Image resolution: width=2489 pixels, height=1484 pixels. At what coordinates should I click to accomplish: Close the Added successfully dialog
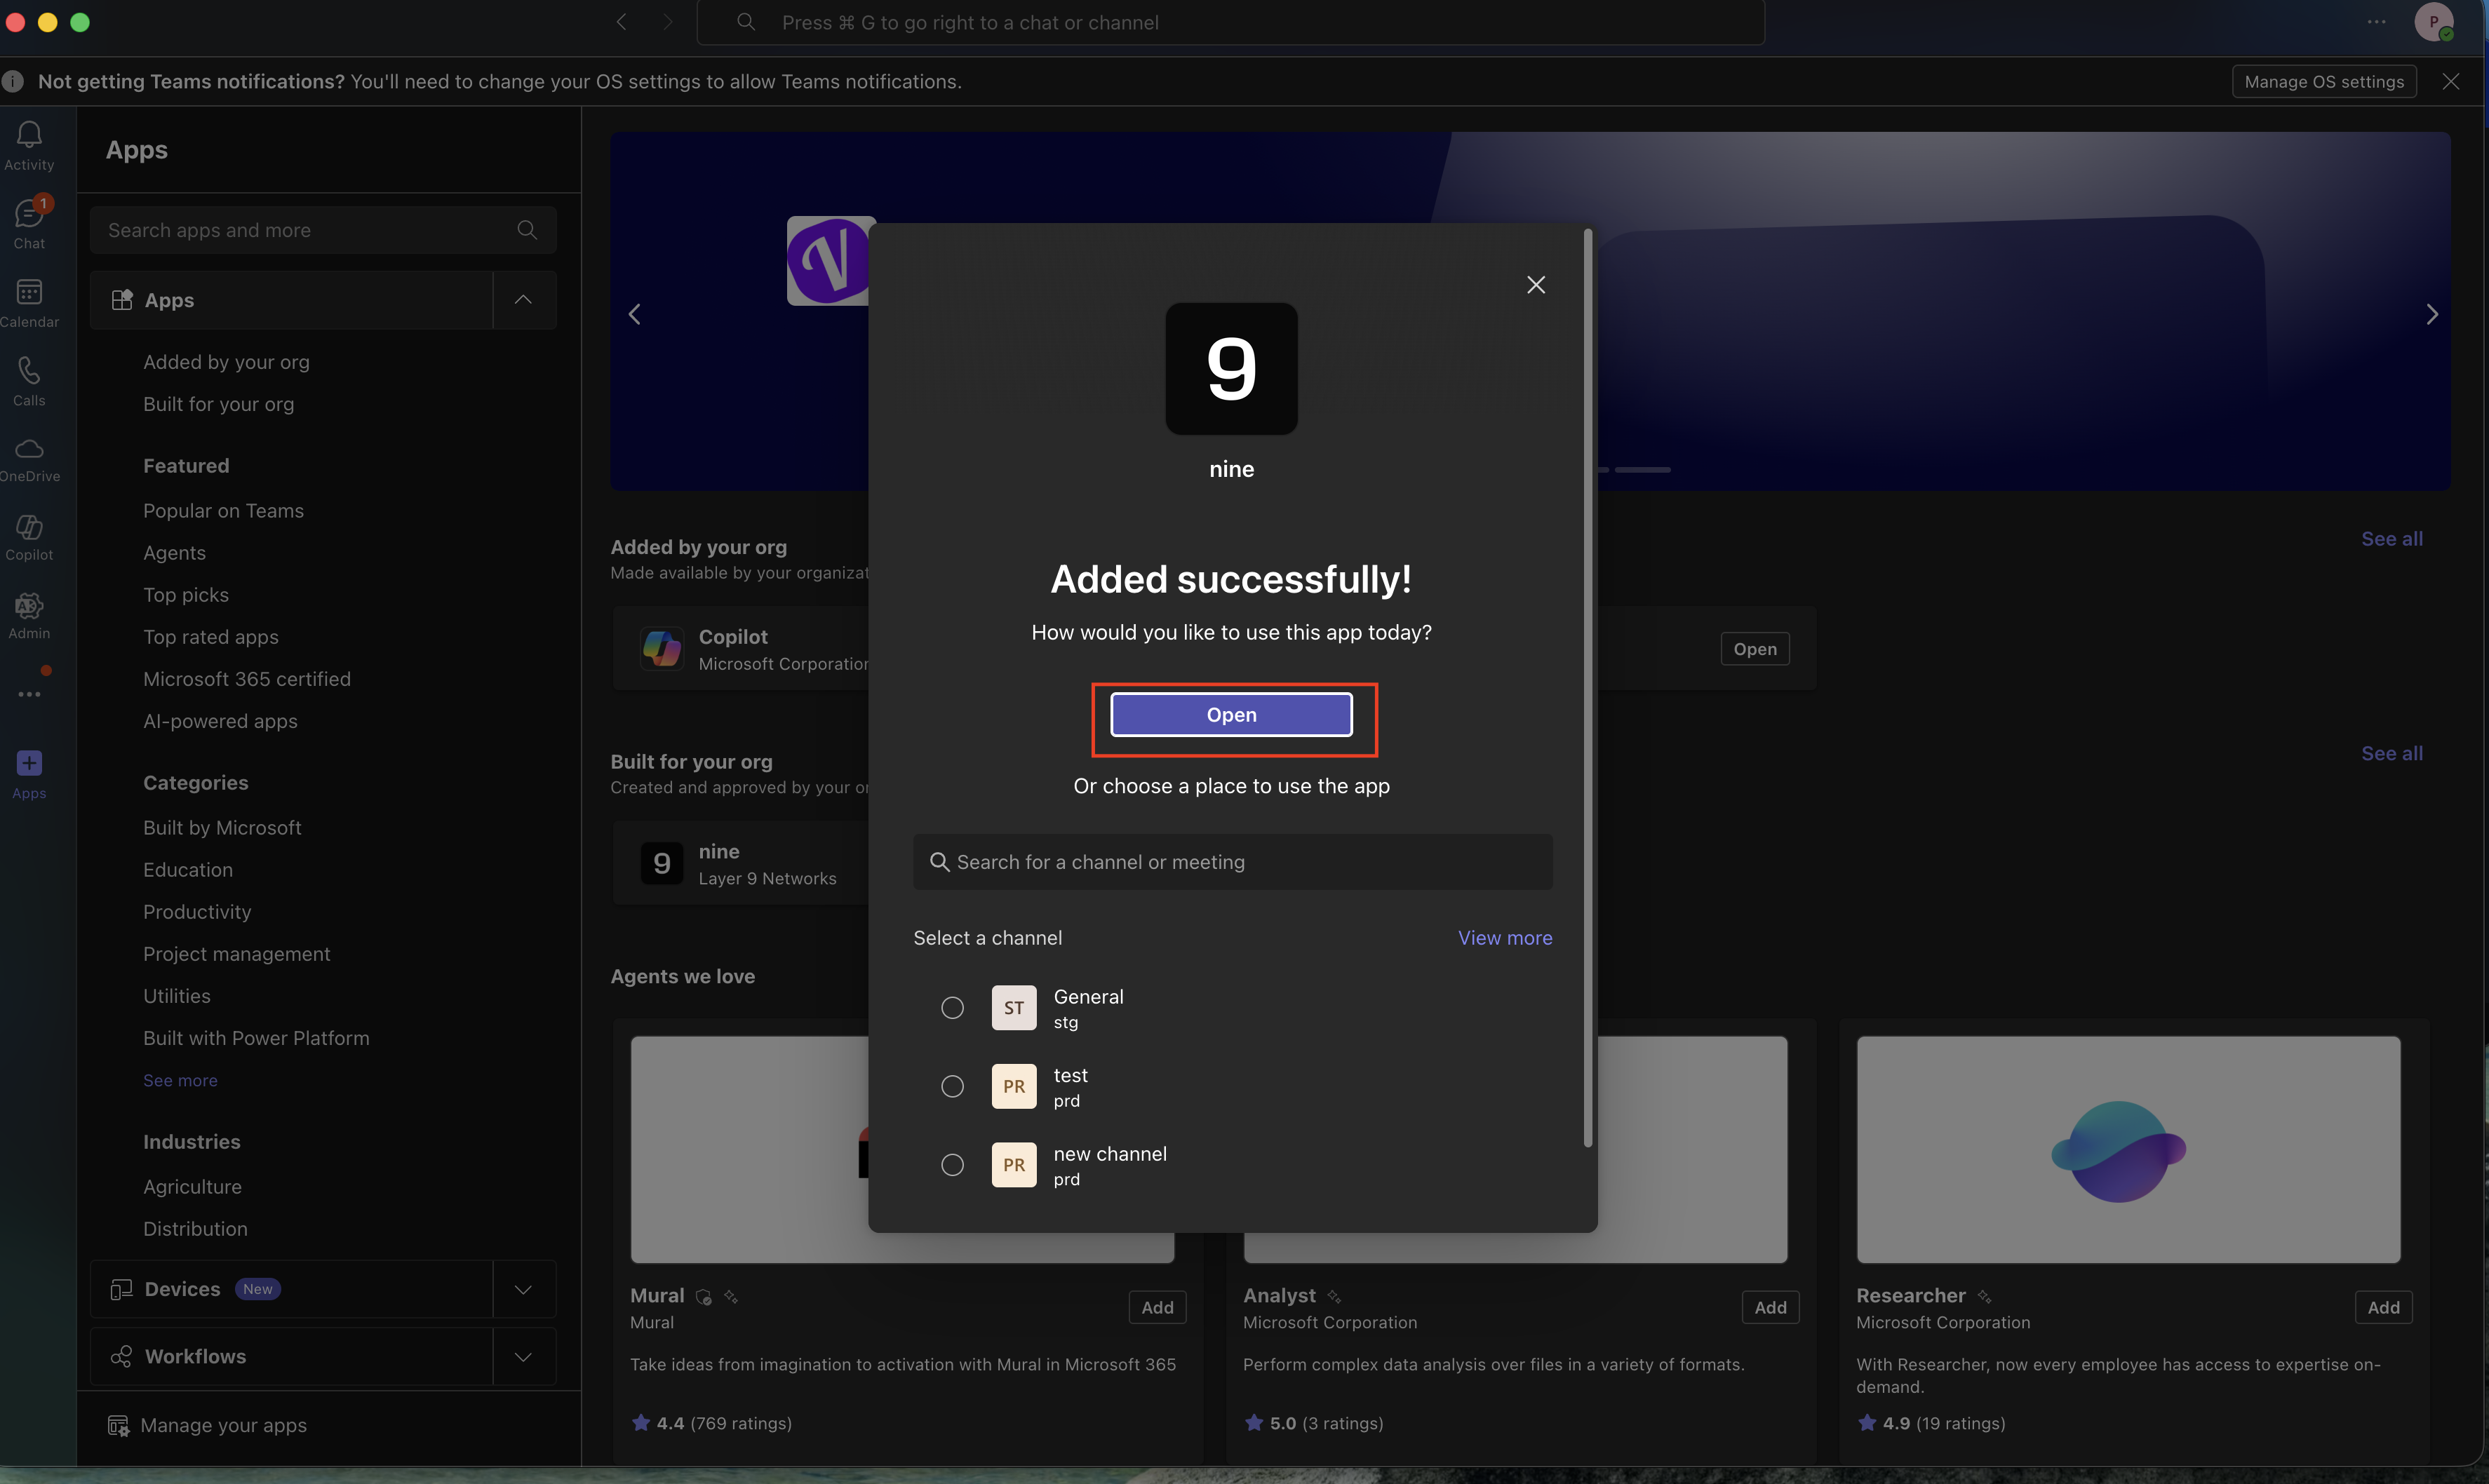(1536, 285)
